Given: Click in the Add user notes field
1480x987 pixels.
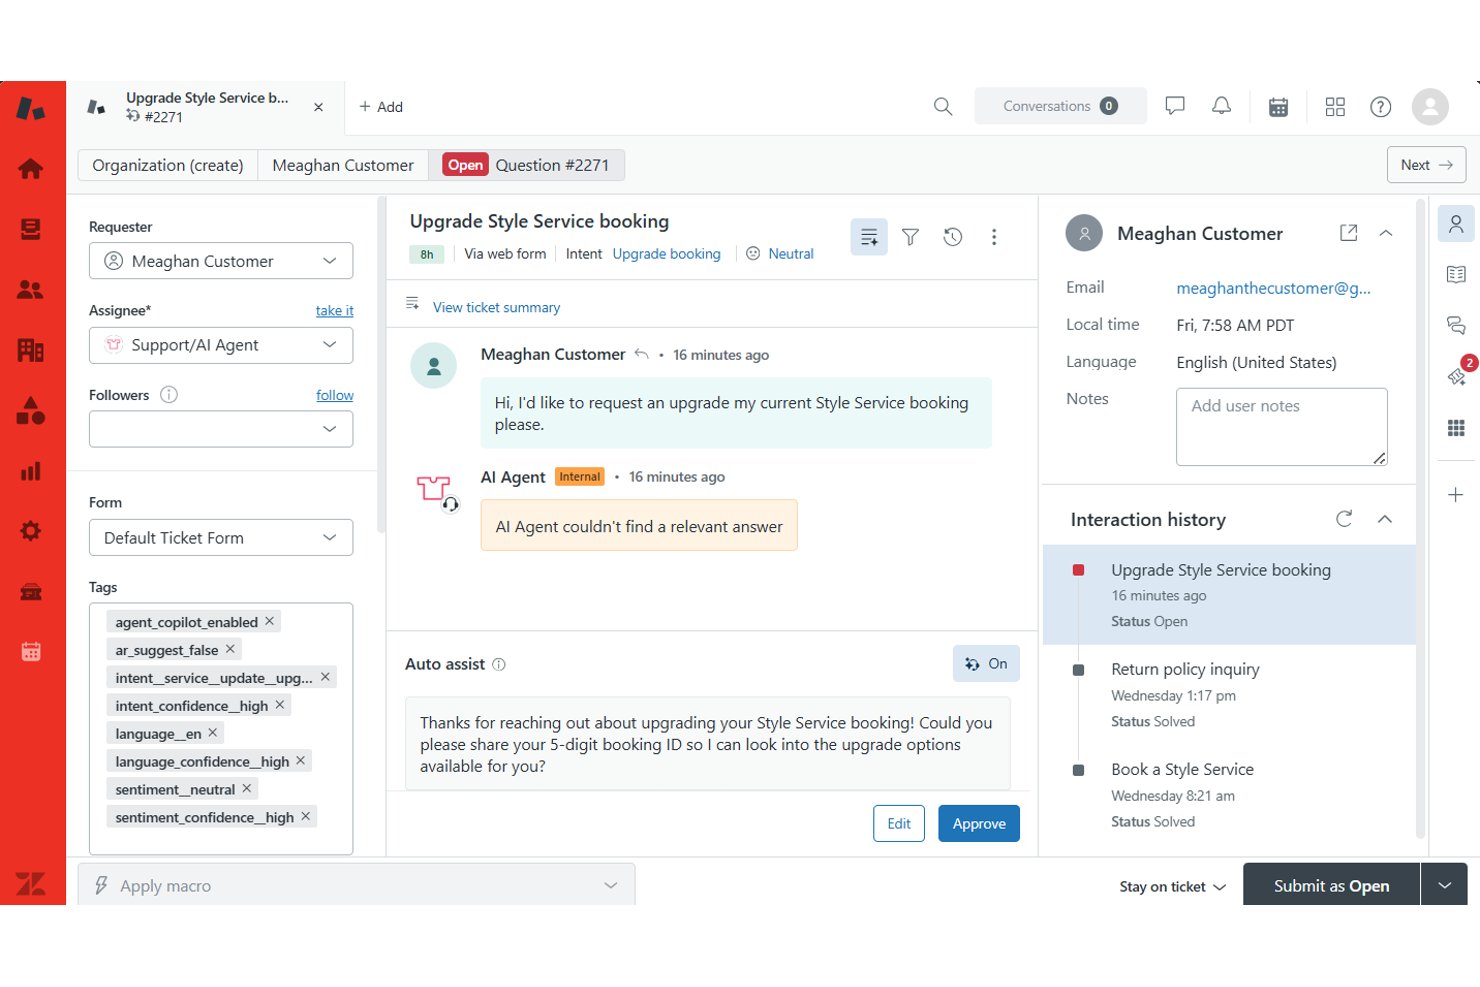Looking at the screenshot, I should coord(1282,427).
